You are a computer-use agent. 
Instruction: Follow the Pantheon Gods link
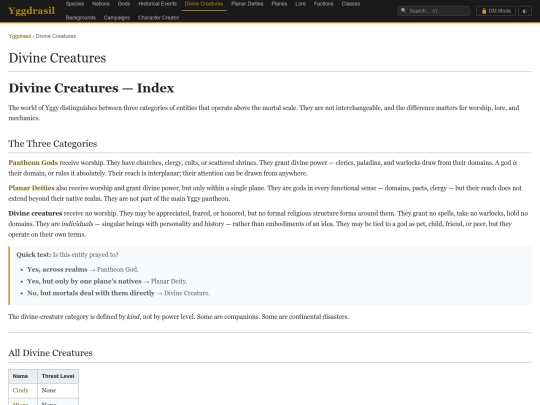[33, 163]
